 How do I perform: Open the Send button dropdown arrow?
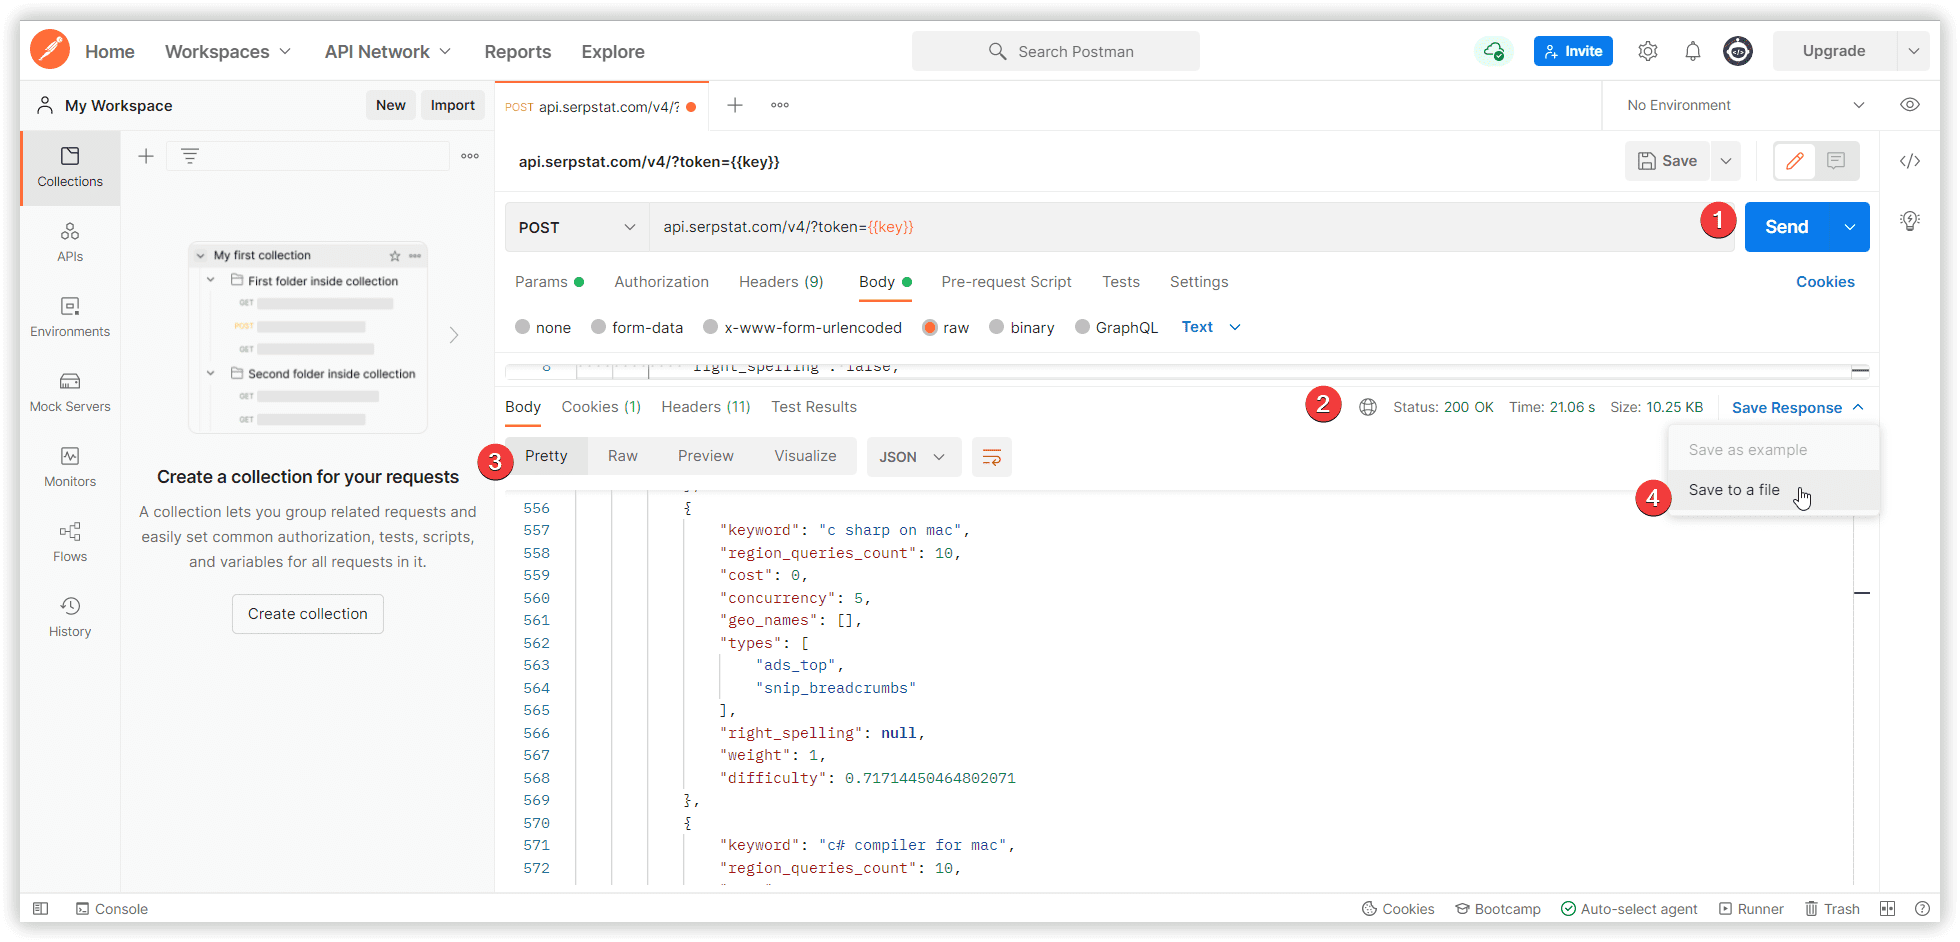click(1850, 227)
